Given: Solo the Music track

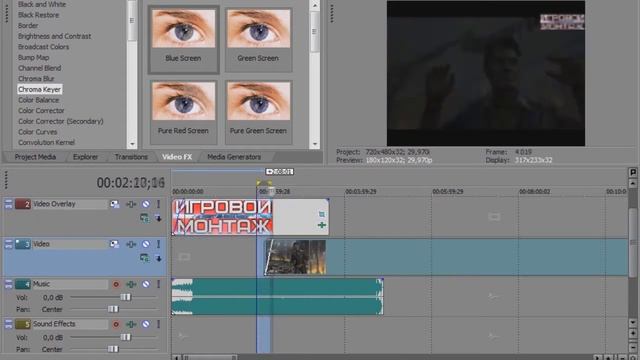Looking at the screenshot, I should pyautogui.click(x=158, y=284).
